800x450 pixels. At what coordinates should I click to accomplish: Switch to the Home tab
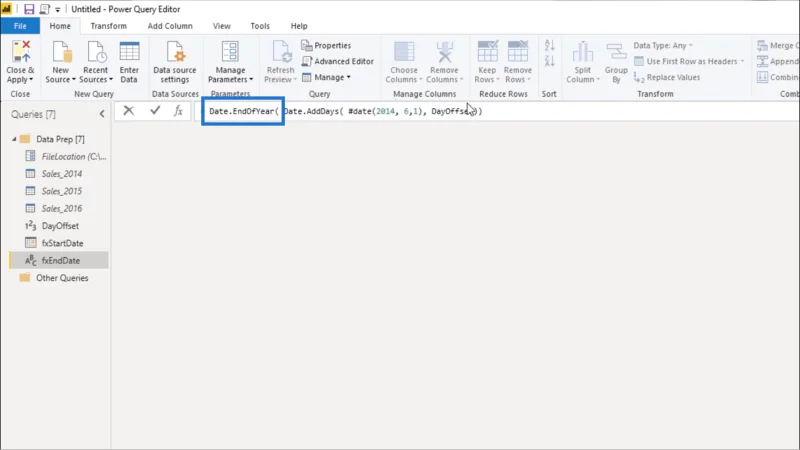(x=60, y=26)
